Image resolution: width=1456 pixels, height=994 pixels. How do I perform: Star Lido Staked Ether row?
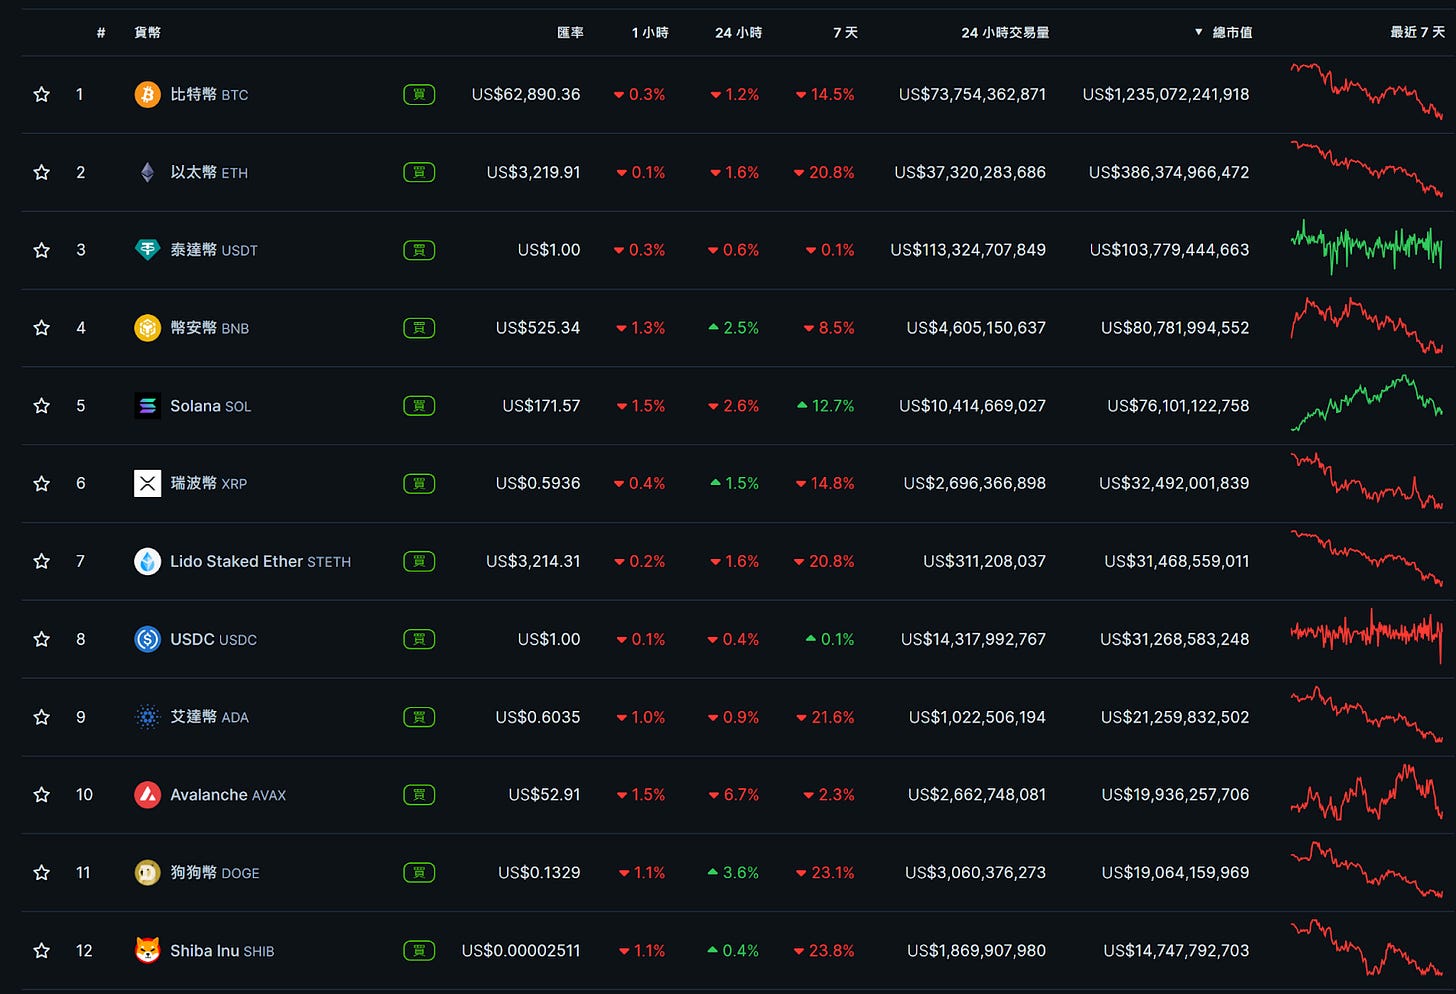(x=41, y=561)
